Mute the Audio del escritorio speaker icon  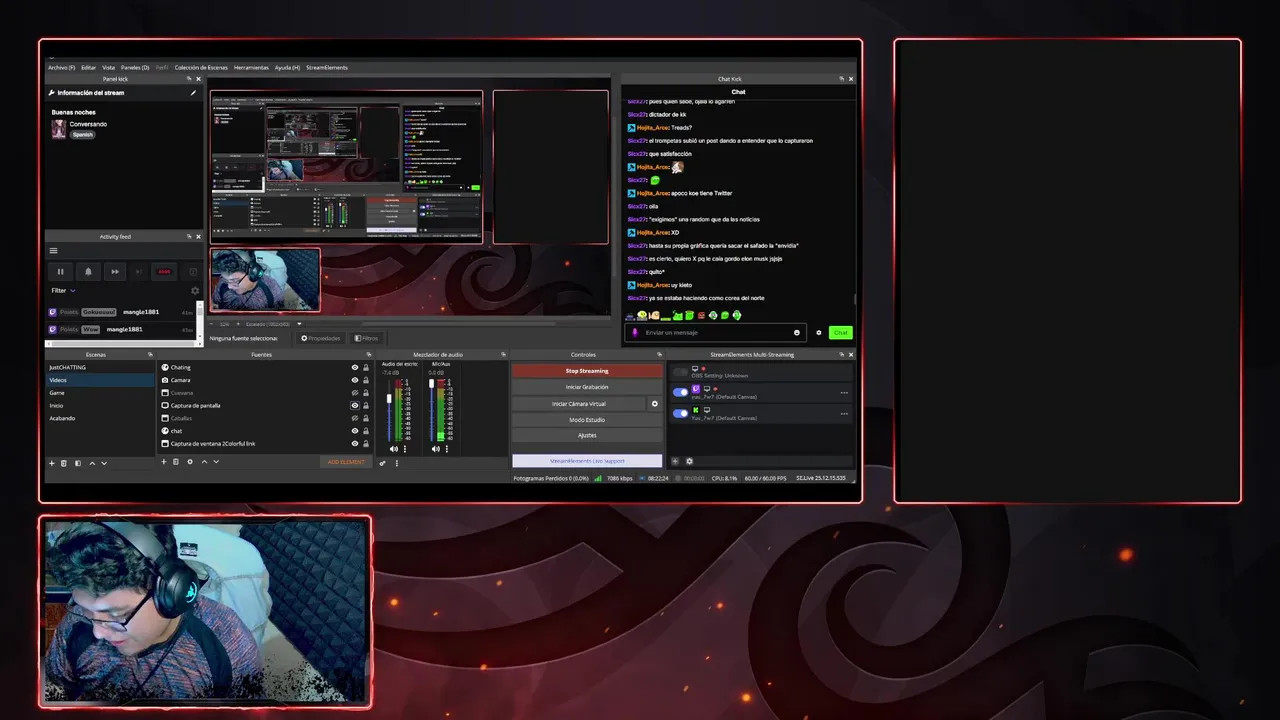click(x=393, y=449)
